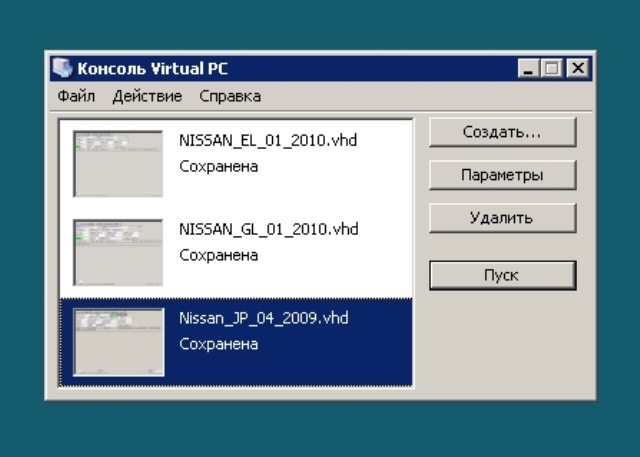Viewport: 640px width, 457px height.
Task: Close the Консоль Virtual PC window
Action: click(x=577, y=69)
